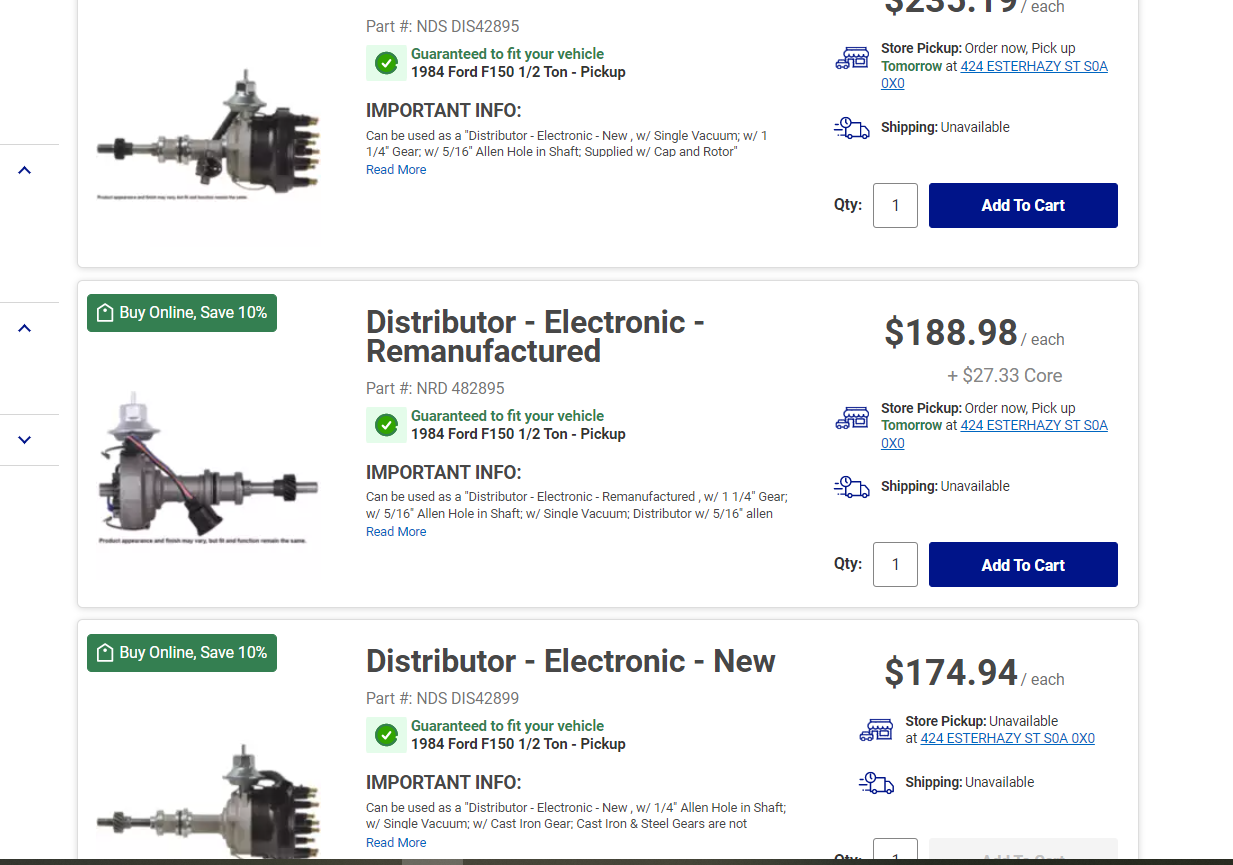Click the Buy Online Save 10% badge
This screenshot has height=865, width=1233.
click(x=181, y=312)
